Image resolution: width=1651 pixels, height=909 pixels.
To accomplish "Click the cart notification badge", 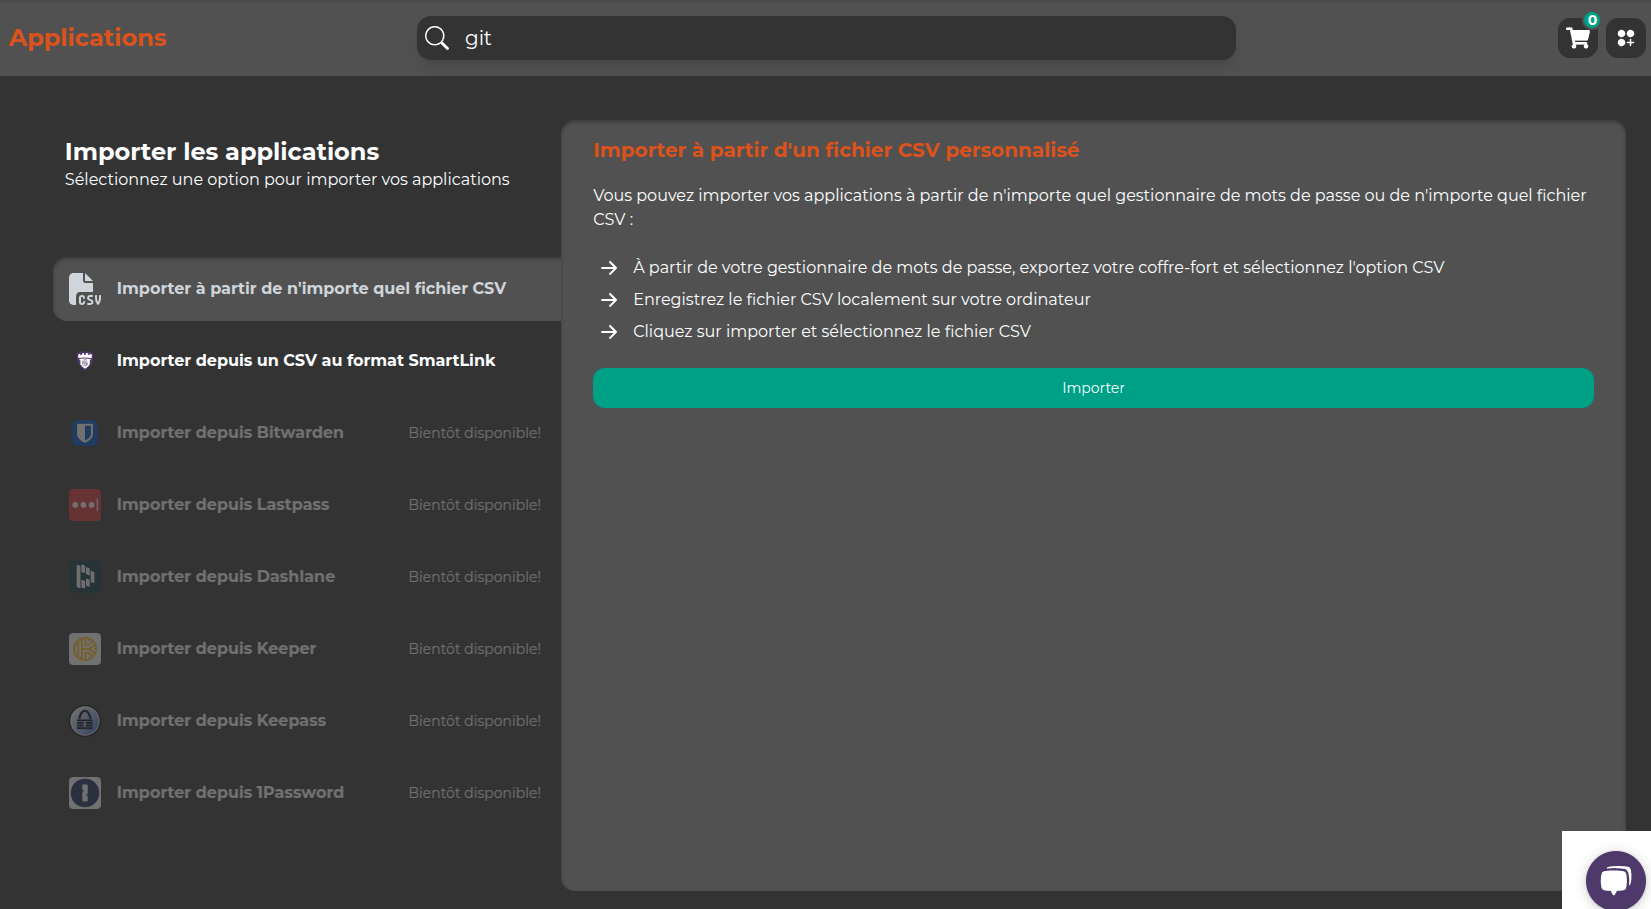I will tap(1592, 20).
